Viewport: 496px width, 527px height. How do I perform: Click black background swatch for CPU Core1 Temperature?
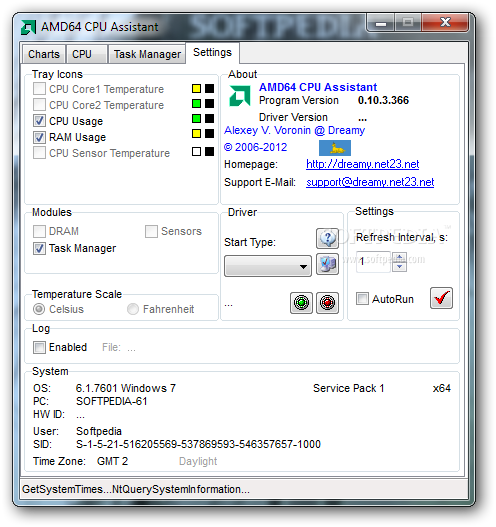click(x=209, y=88)
